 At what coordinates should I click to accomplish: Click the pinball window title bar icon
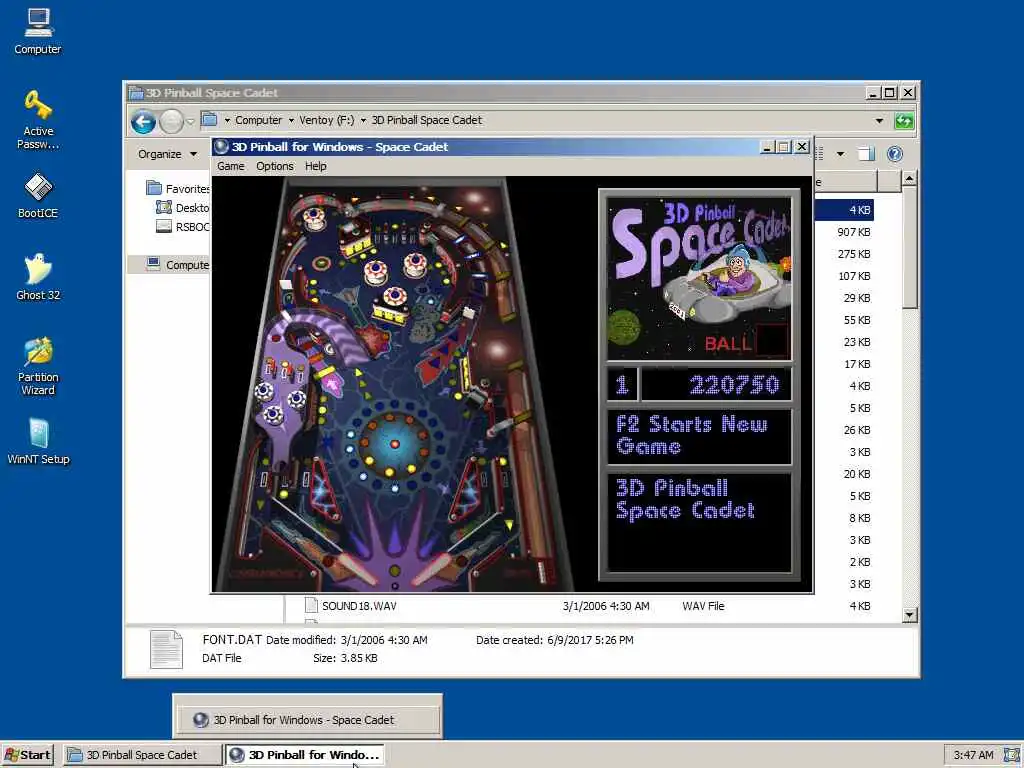221,147
